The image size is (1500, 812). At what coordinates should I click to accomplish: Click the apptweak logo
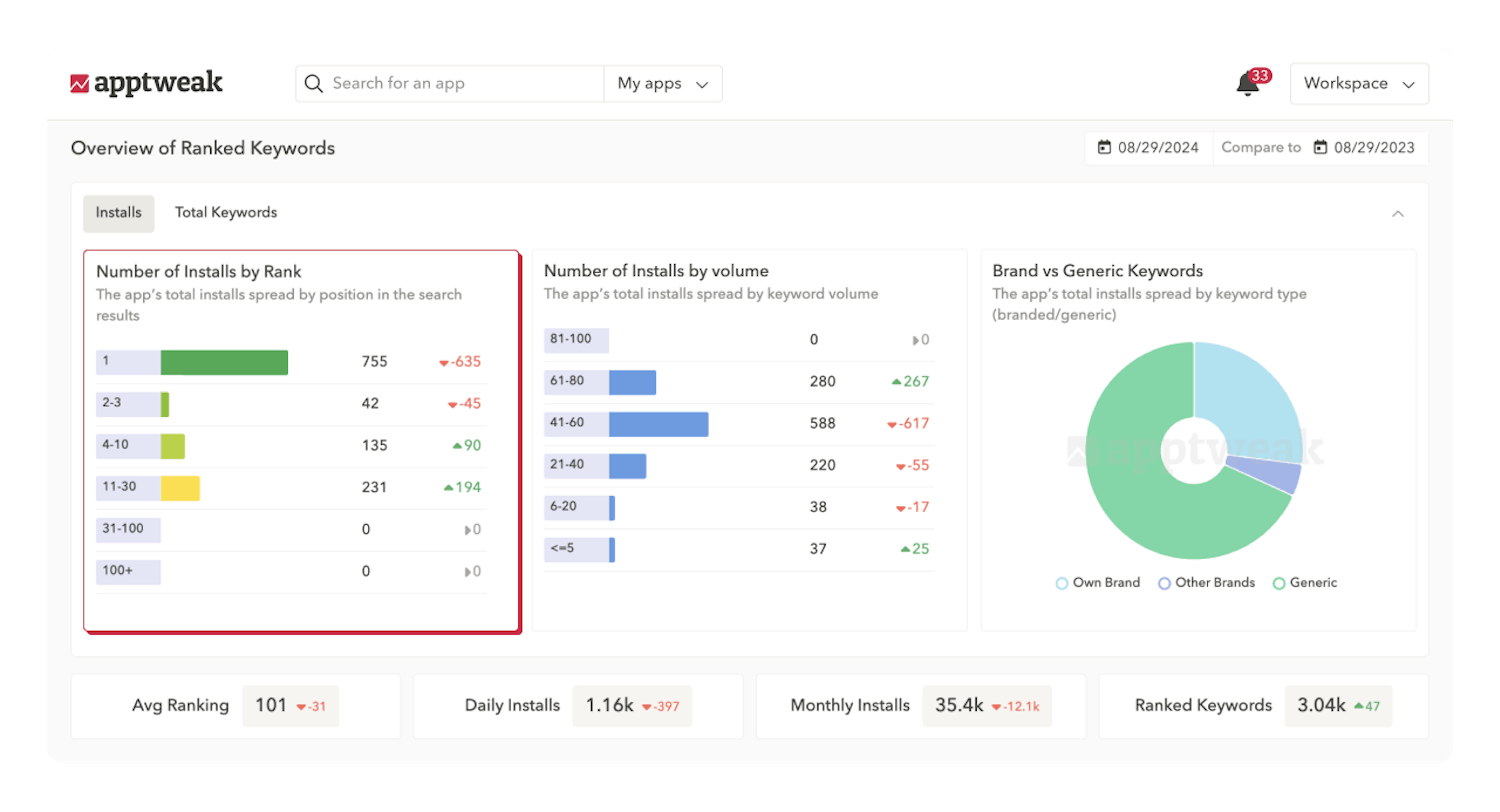click(148, 83)
